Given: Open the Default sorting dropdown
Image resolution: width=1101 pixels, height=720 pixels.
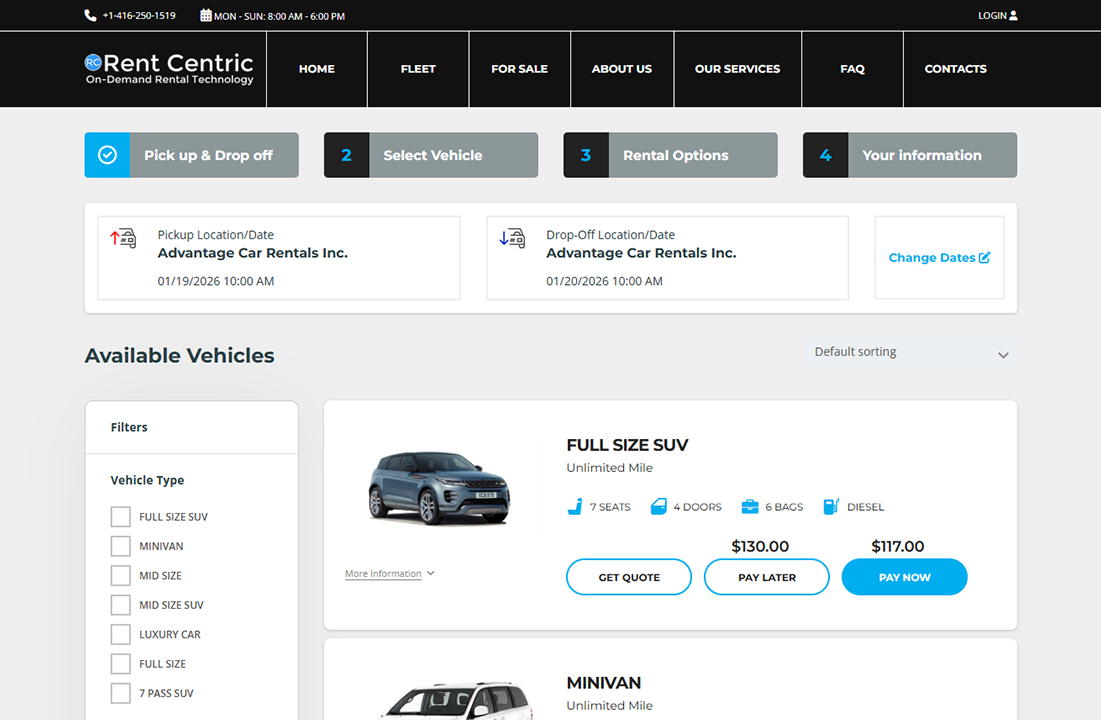Looking at the screenshot, I should click(x=910, y=352).
